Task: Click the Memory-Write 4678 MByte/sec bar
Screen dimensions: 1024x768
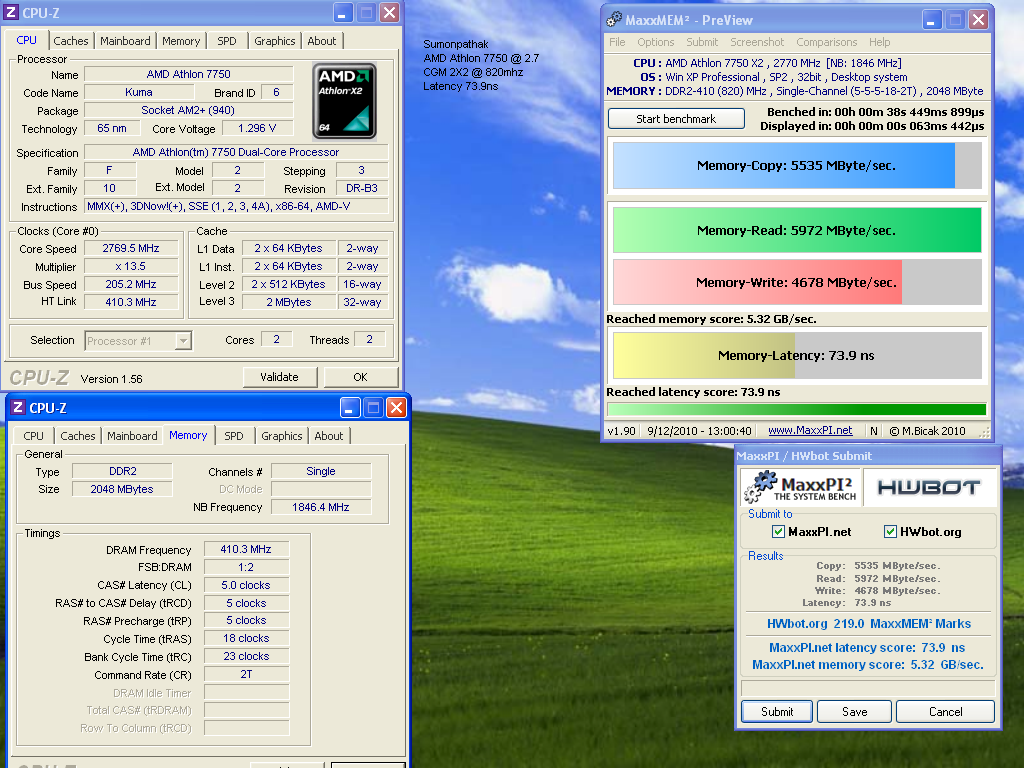Action: tap(797, 283)
